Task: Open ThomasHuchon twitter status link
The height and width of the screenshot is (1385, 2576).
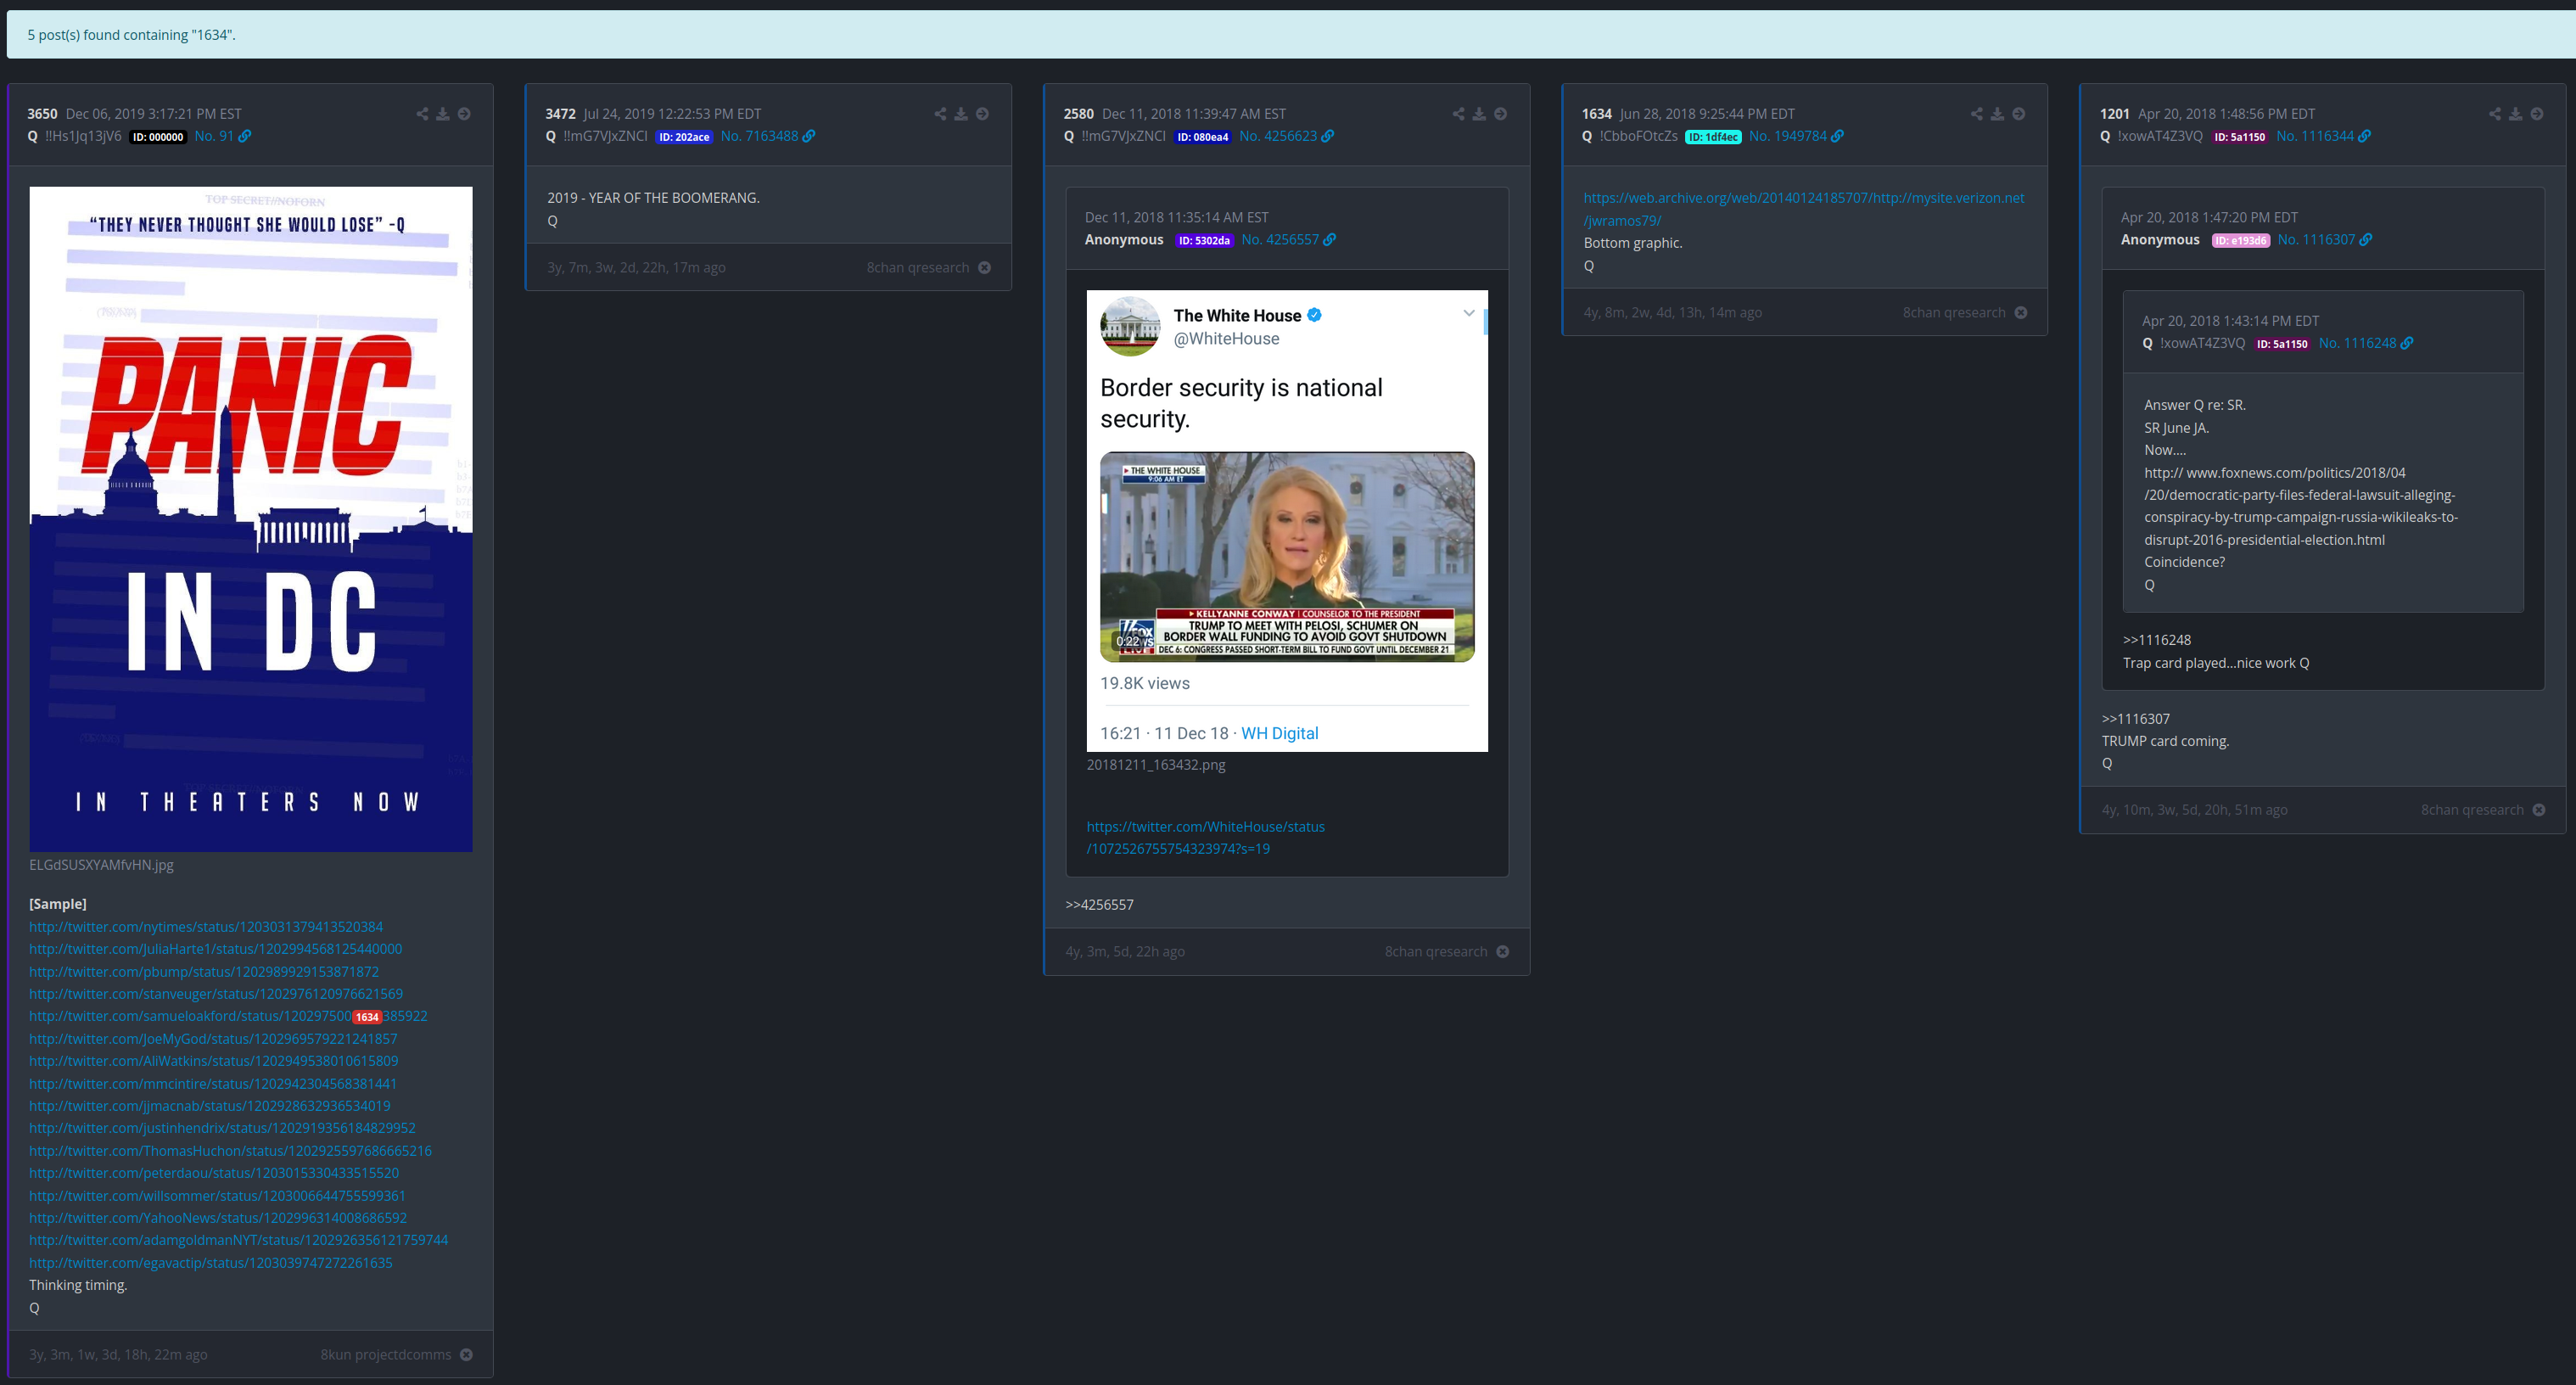Action: point(230,1151)
